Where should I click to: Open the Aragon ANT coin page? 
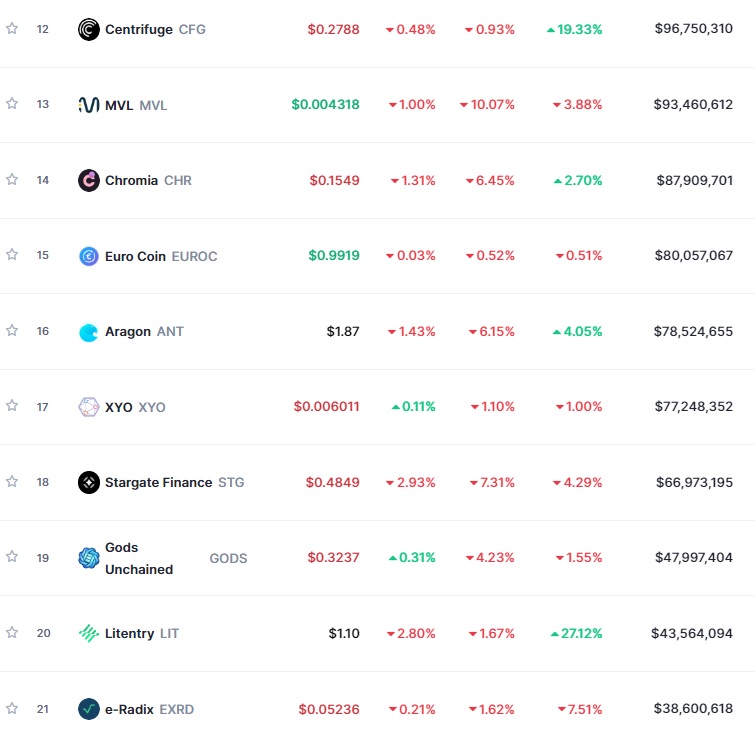(144, 332)
